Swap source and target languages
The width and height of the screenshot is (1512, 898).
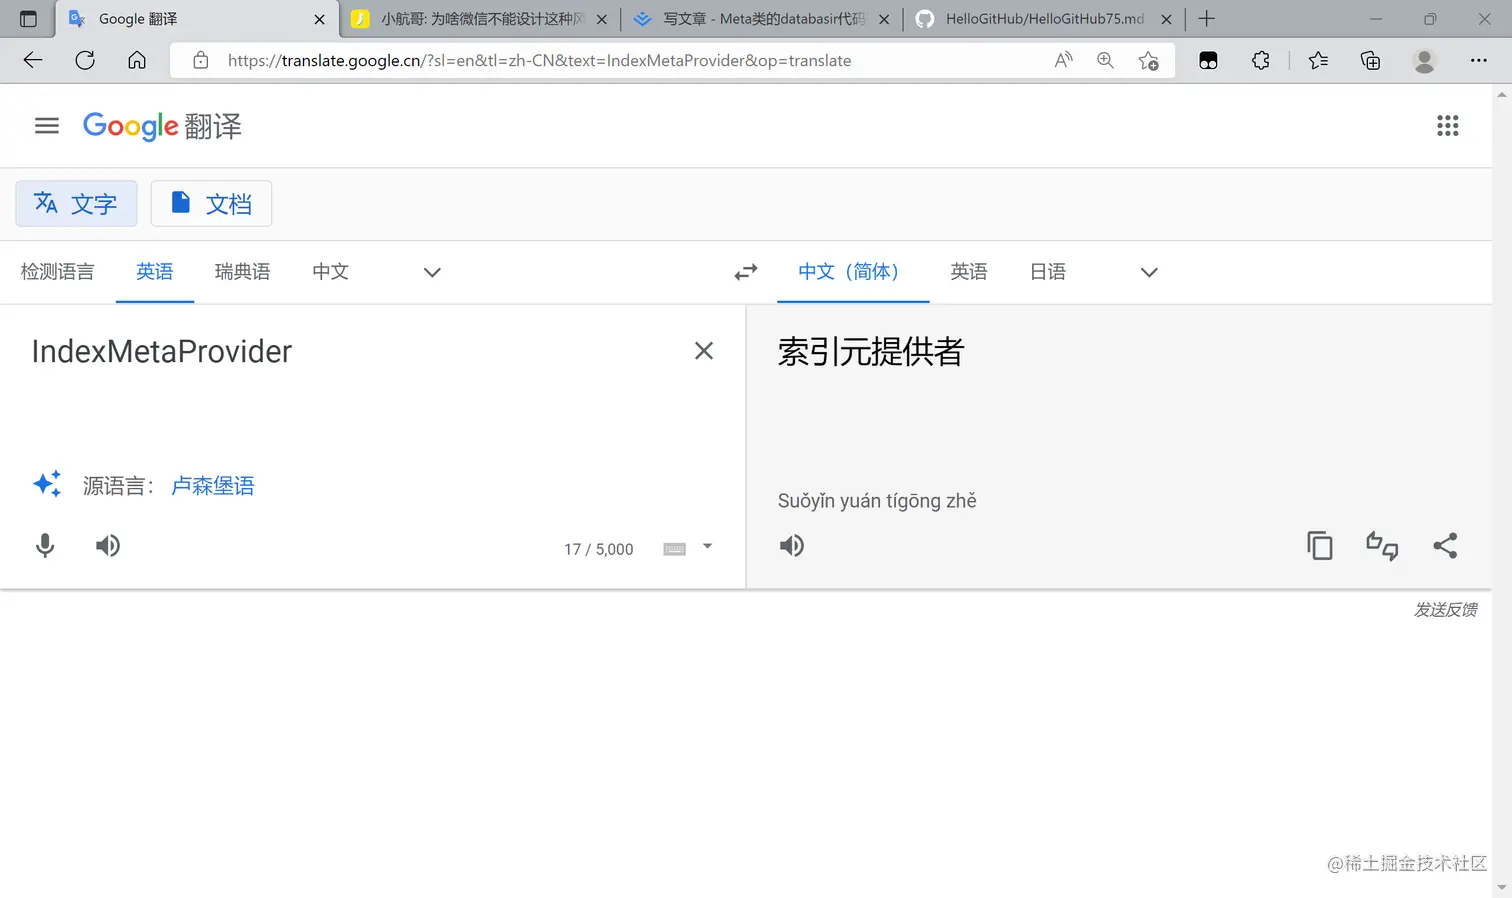tap(746, 272)
